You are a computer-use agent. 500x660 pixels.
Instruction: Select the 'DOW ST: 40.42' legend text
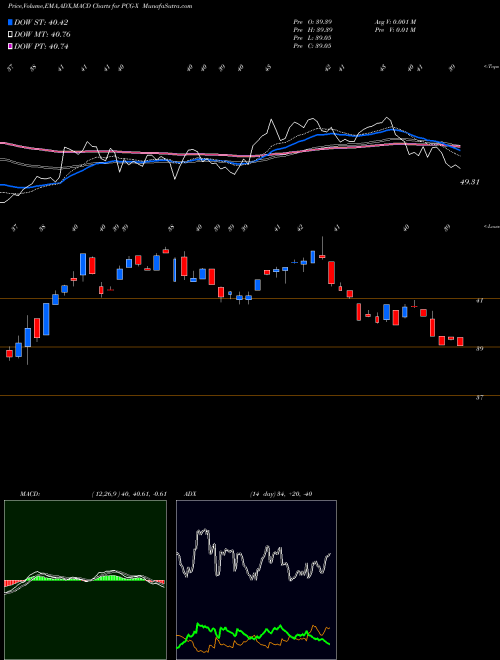click(41, 22)
